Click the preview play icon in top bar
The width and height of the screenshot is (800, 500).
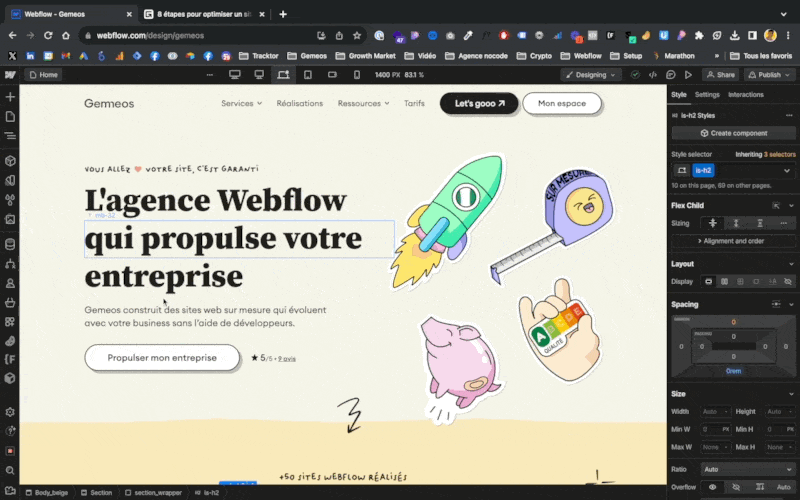(x=688, y=75)
